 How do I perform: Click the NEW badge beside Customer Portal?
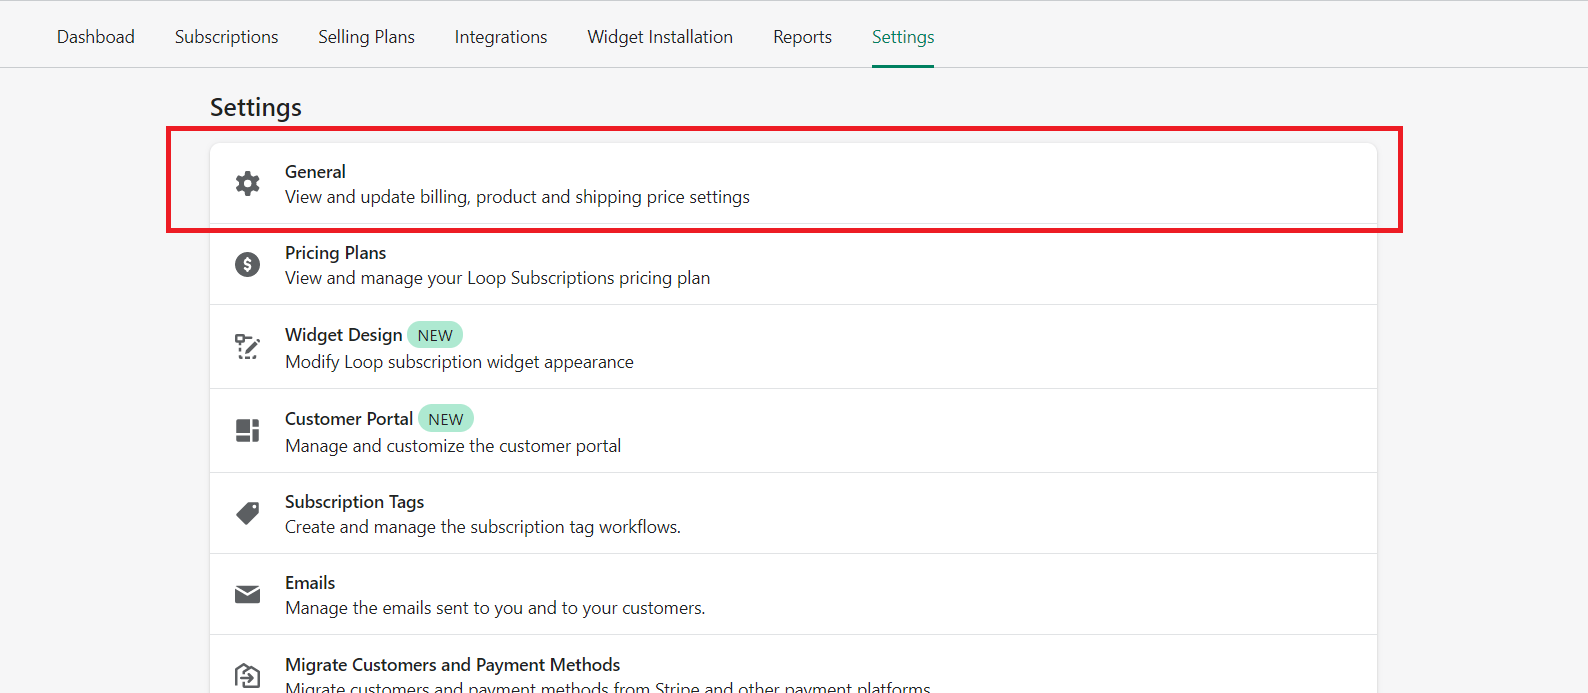[446, 419]
